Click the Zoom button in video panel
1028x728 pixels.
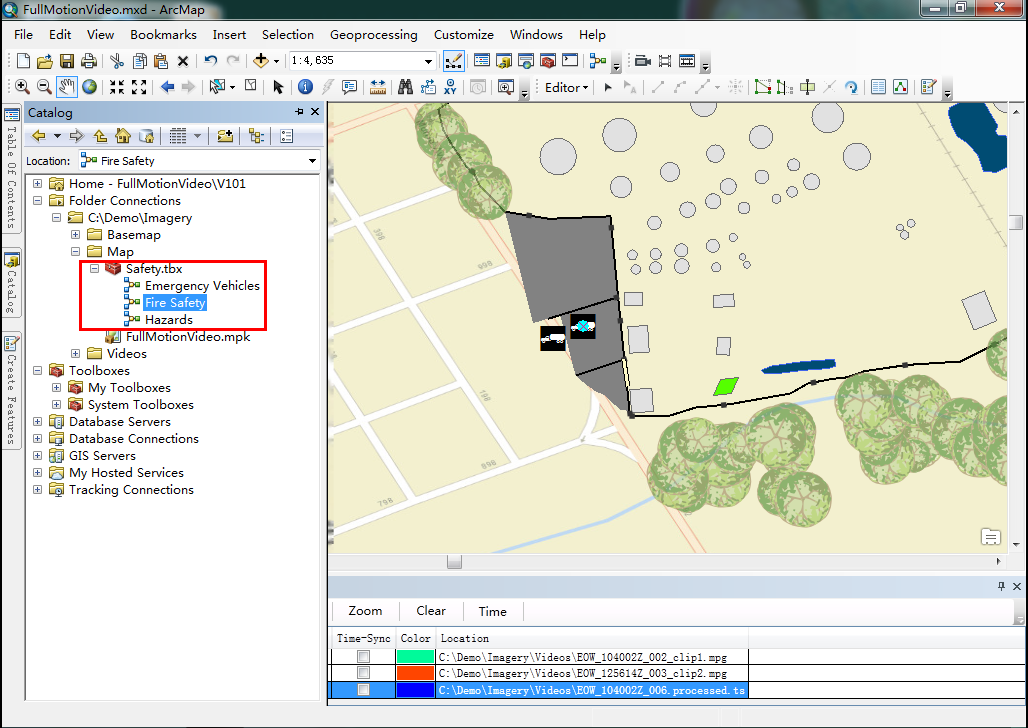[x=365, y=611]
